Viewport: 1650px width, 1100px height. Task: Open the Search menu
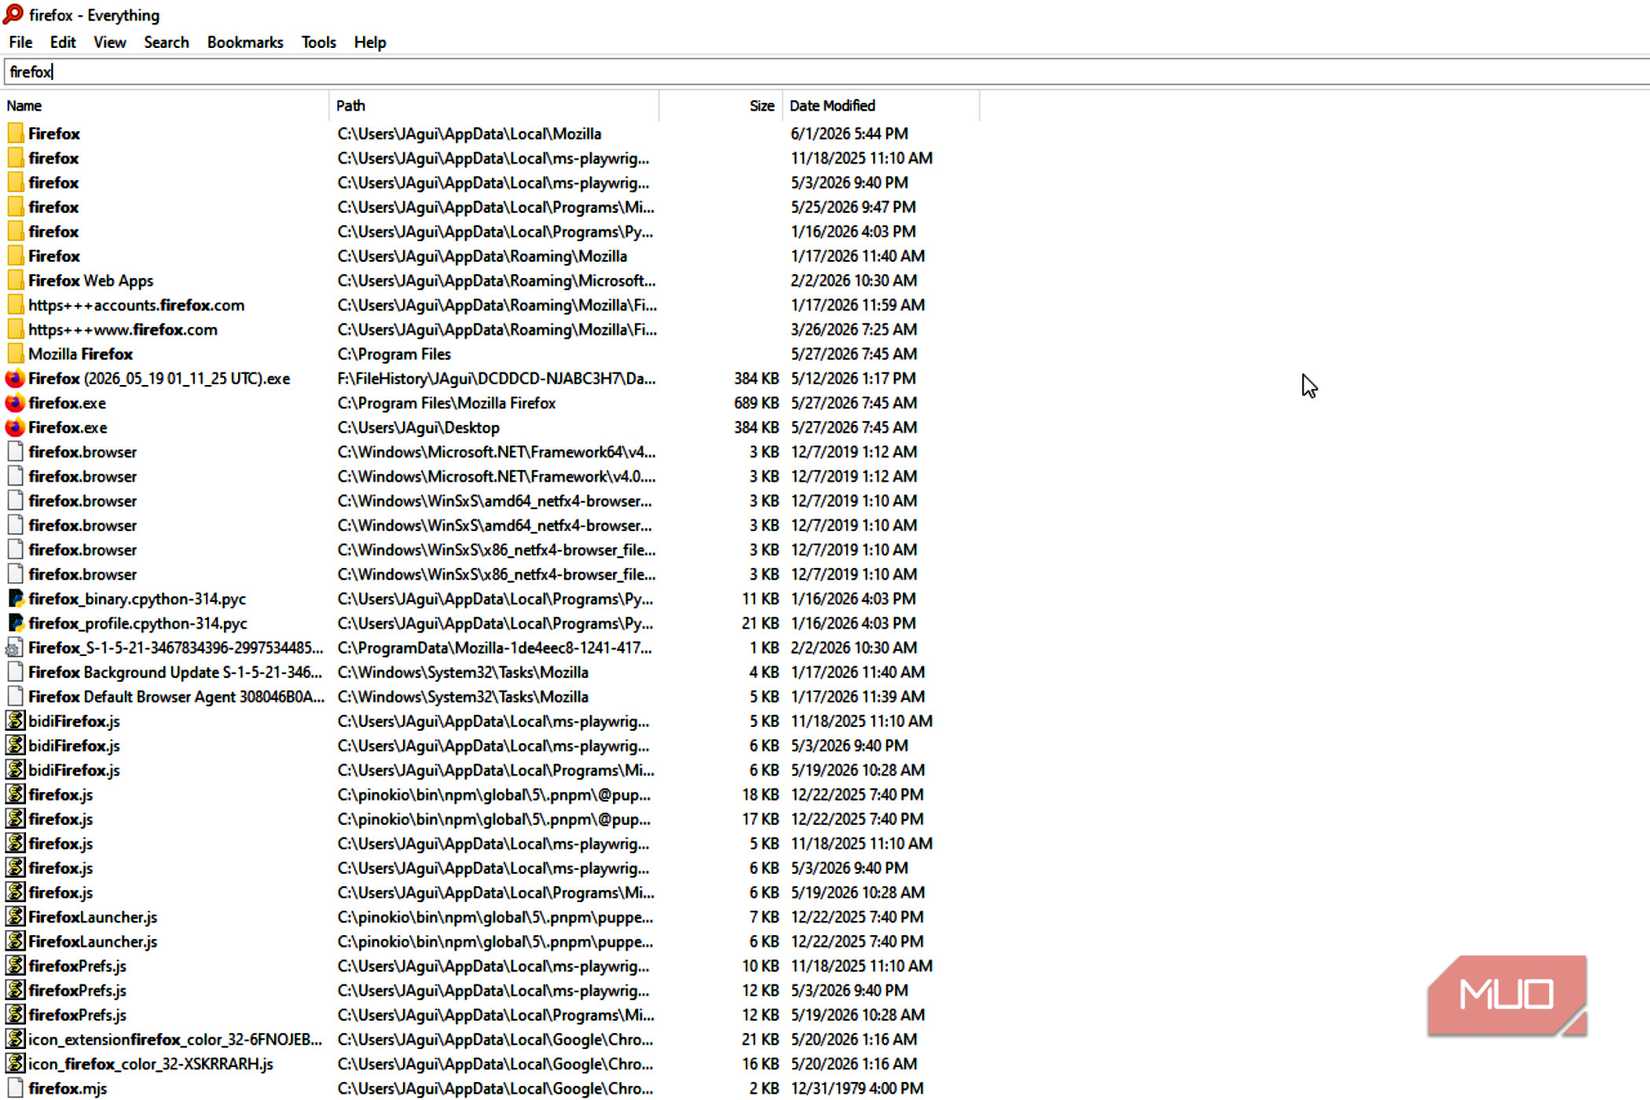click(x=166, y=42)
